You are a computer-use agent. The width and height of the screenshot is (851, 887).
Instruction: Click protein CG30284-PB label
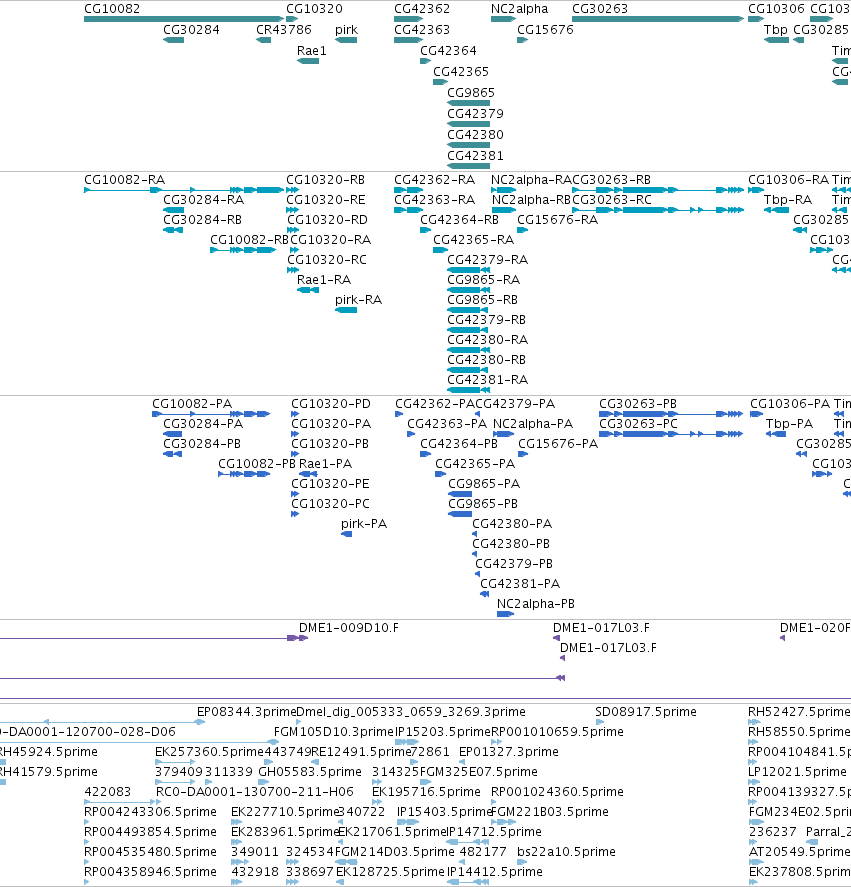click(202, 444)
